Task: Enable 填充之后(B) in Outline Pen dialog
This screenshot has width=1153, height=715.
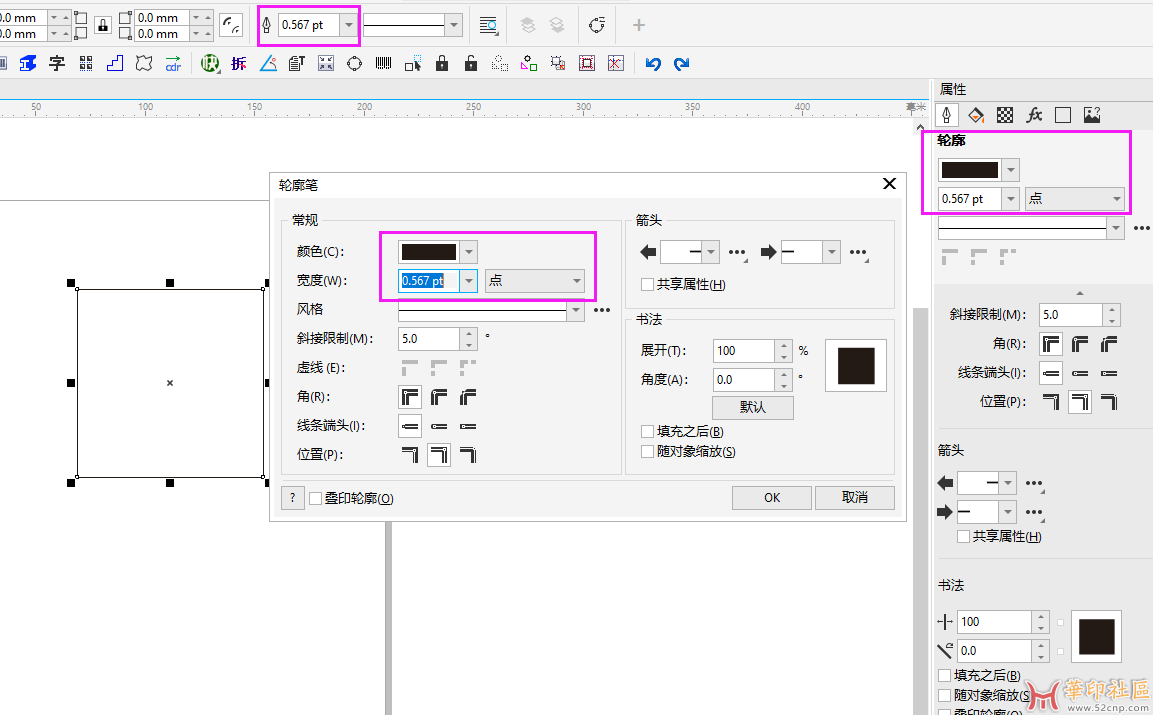Action: tap(648, 432)
